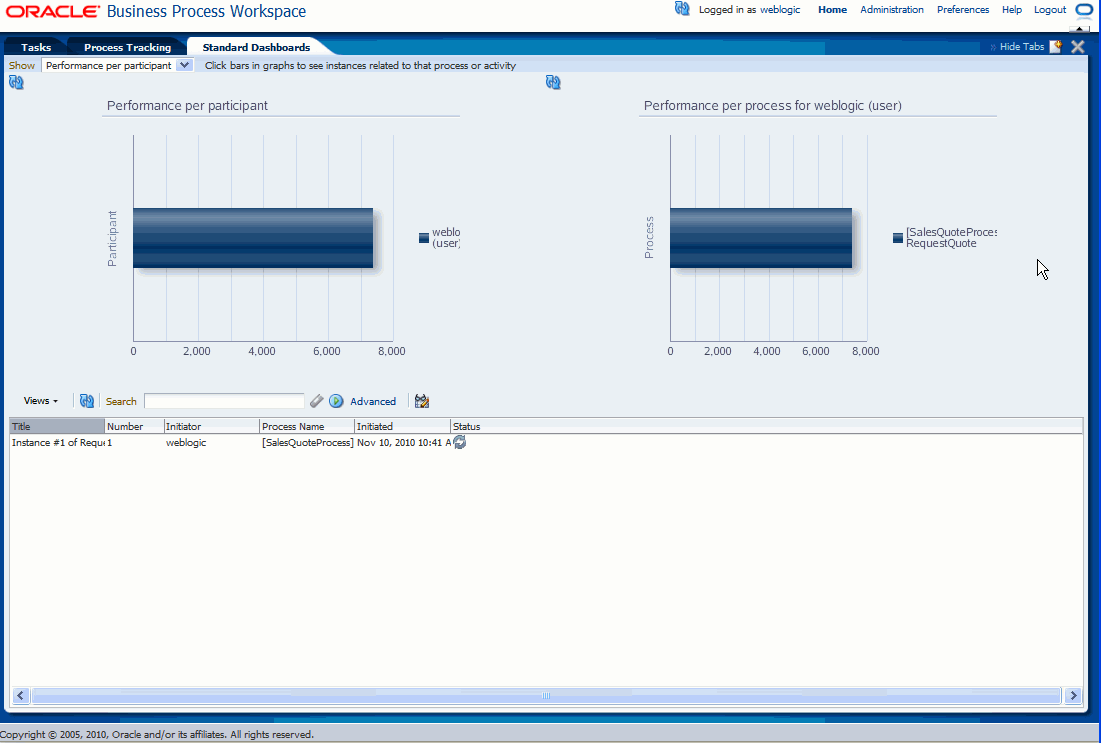Viewport: 1101px width, 743px height.
Task: Collapse header using the top-right arrow
Action: (1079, 29)
